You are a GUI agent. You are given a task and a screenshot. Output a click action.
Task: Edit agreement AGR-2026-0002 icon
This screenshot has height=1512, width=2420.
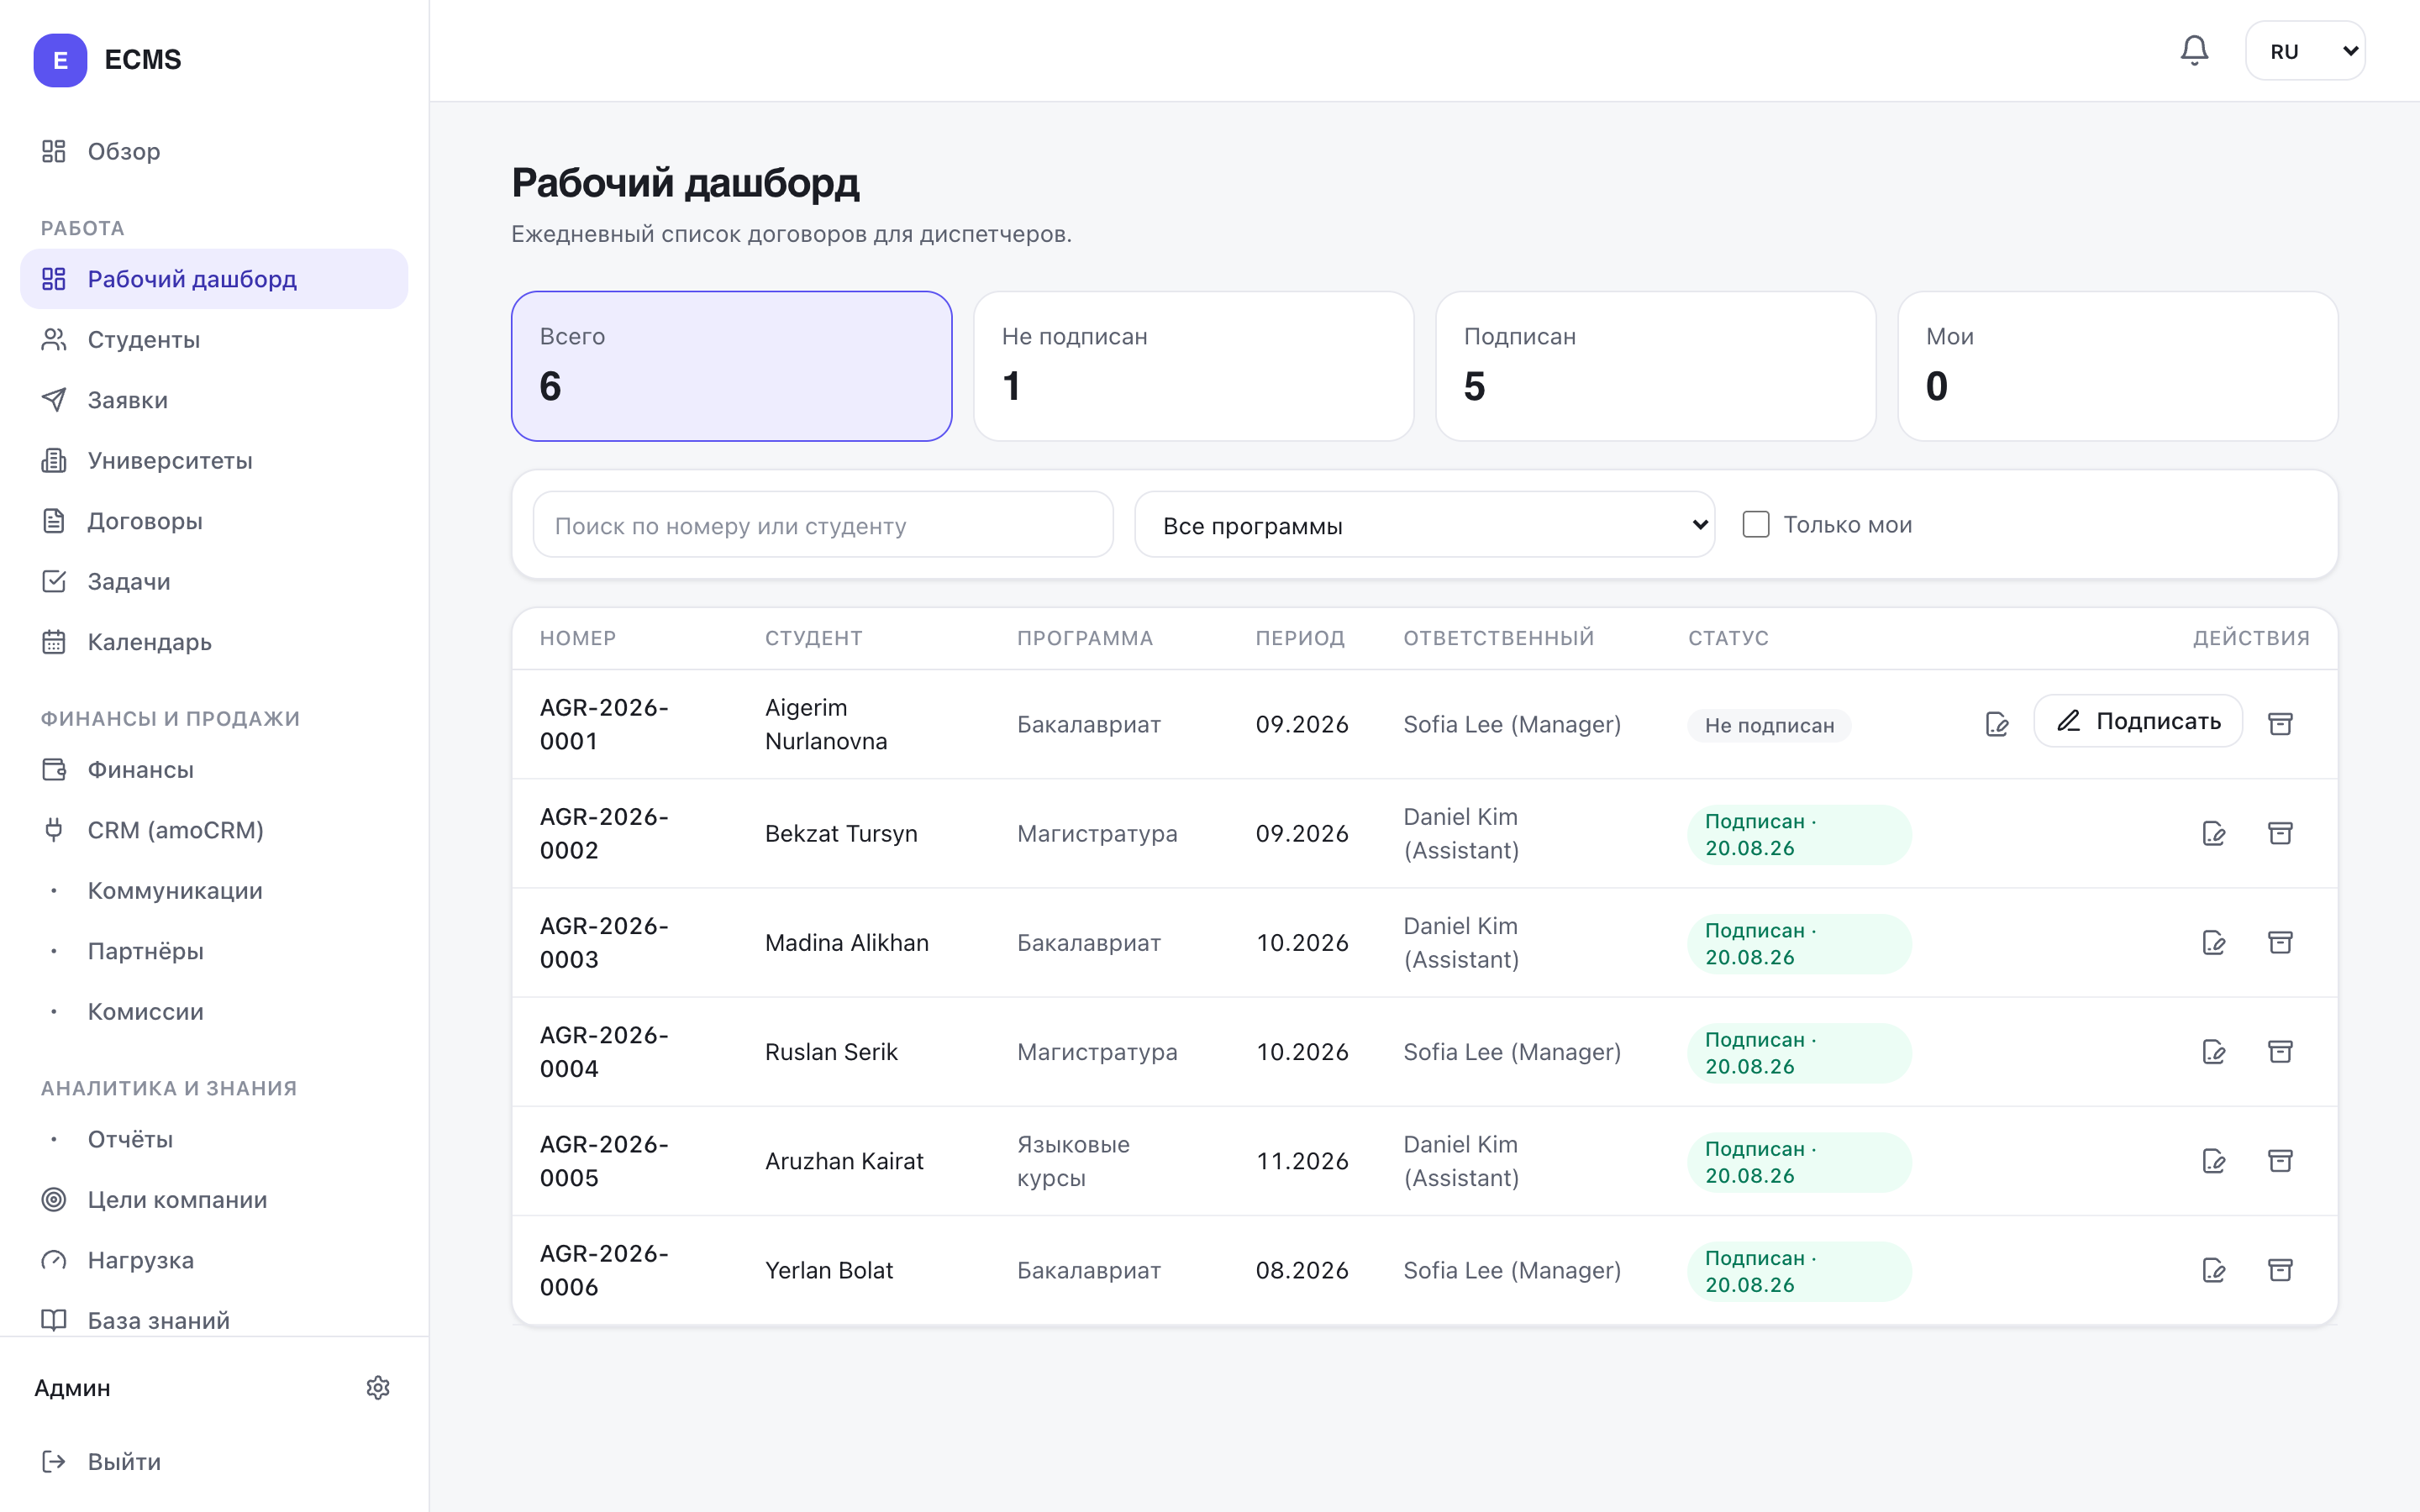coord(2214,833)
